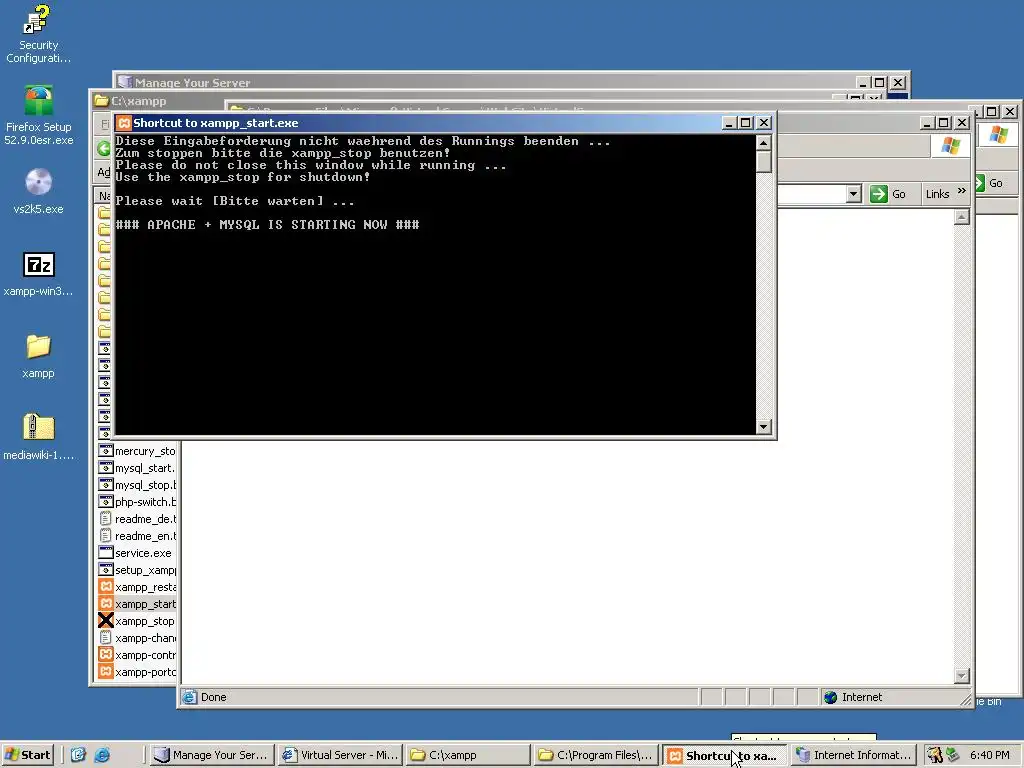Click the first system tray icon
1024x768 pixels.
pos(935,755)
